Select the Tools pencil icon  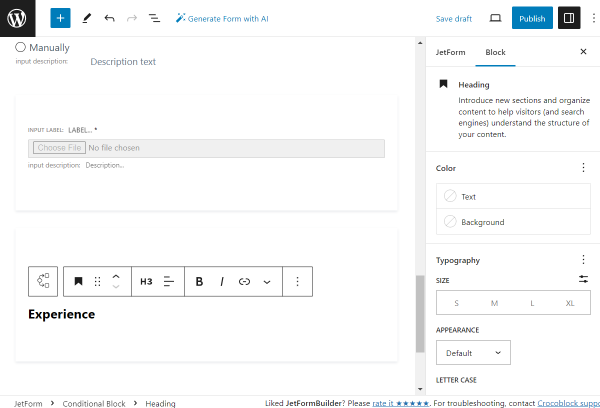pos(87,18)
